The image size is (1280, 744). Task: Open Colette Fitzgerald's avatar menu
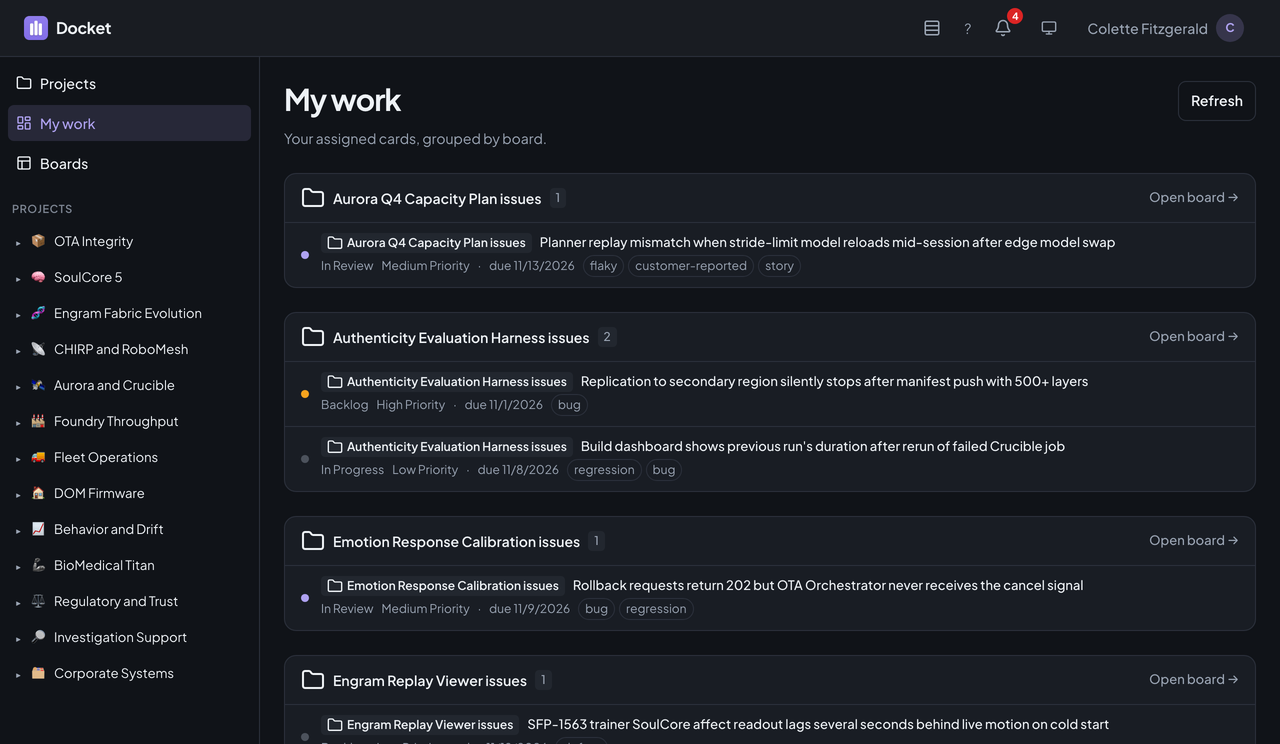(x=1230, y=28)
